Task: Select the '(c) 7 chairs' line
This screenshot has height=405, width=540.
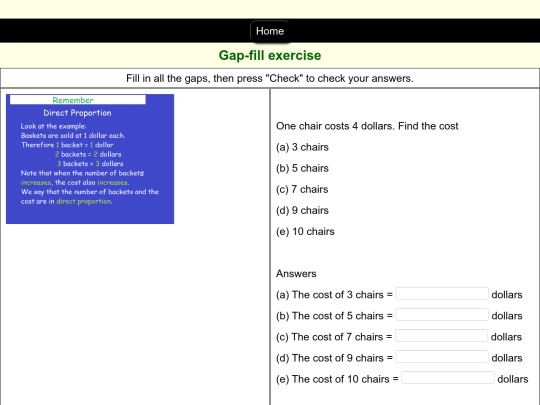Action: point(302,189)
